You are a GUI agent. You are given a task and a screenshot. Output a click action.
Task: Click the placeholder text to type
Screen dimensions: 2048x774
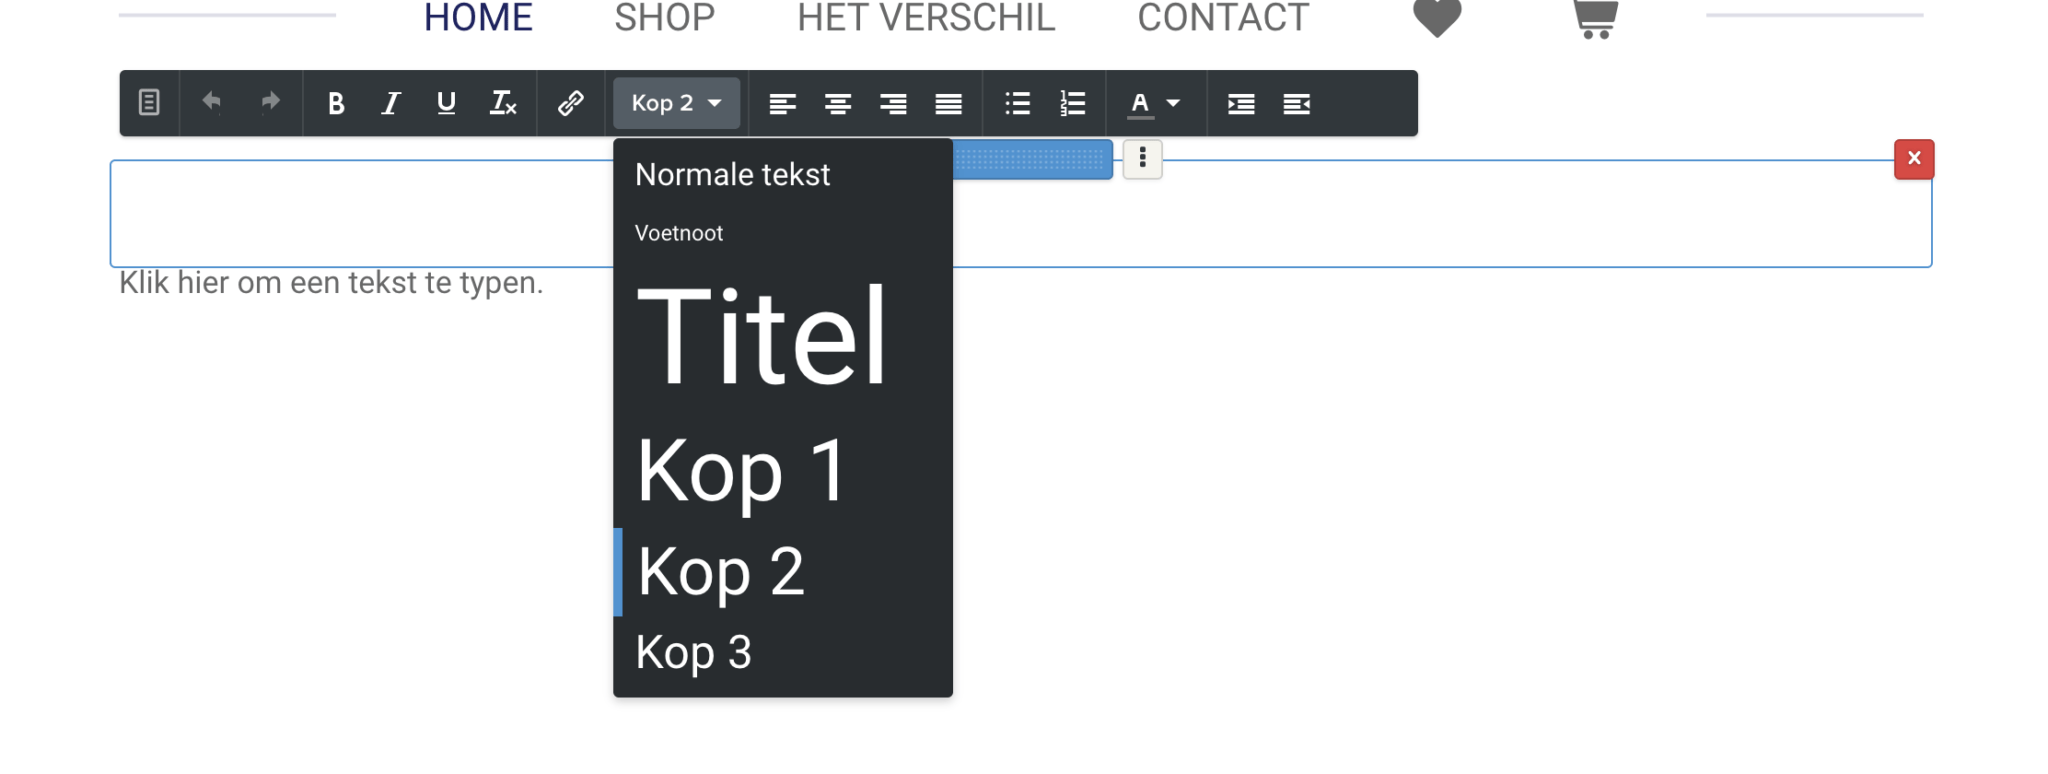(x=331, y=283)
